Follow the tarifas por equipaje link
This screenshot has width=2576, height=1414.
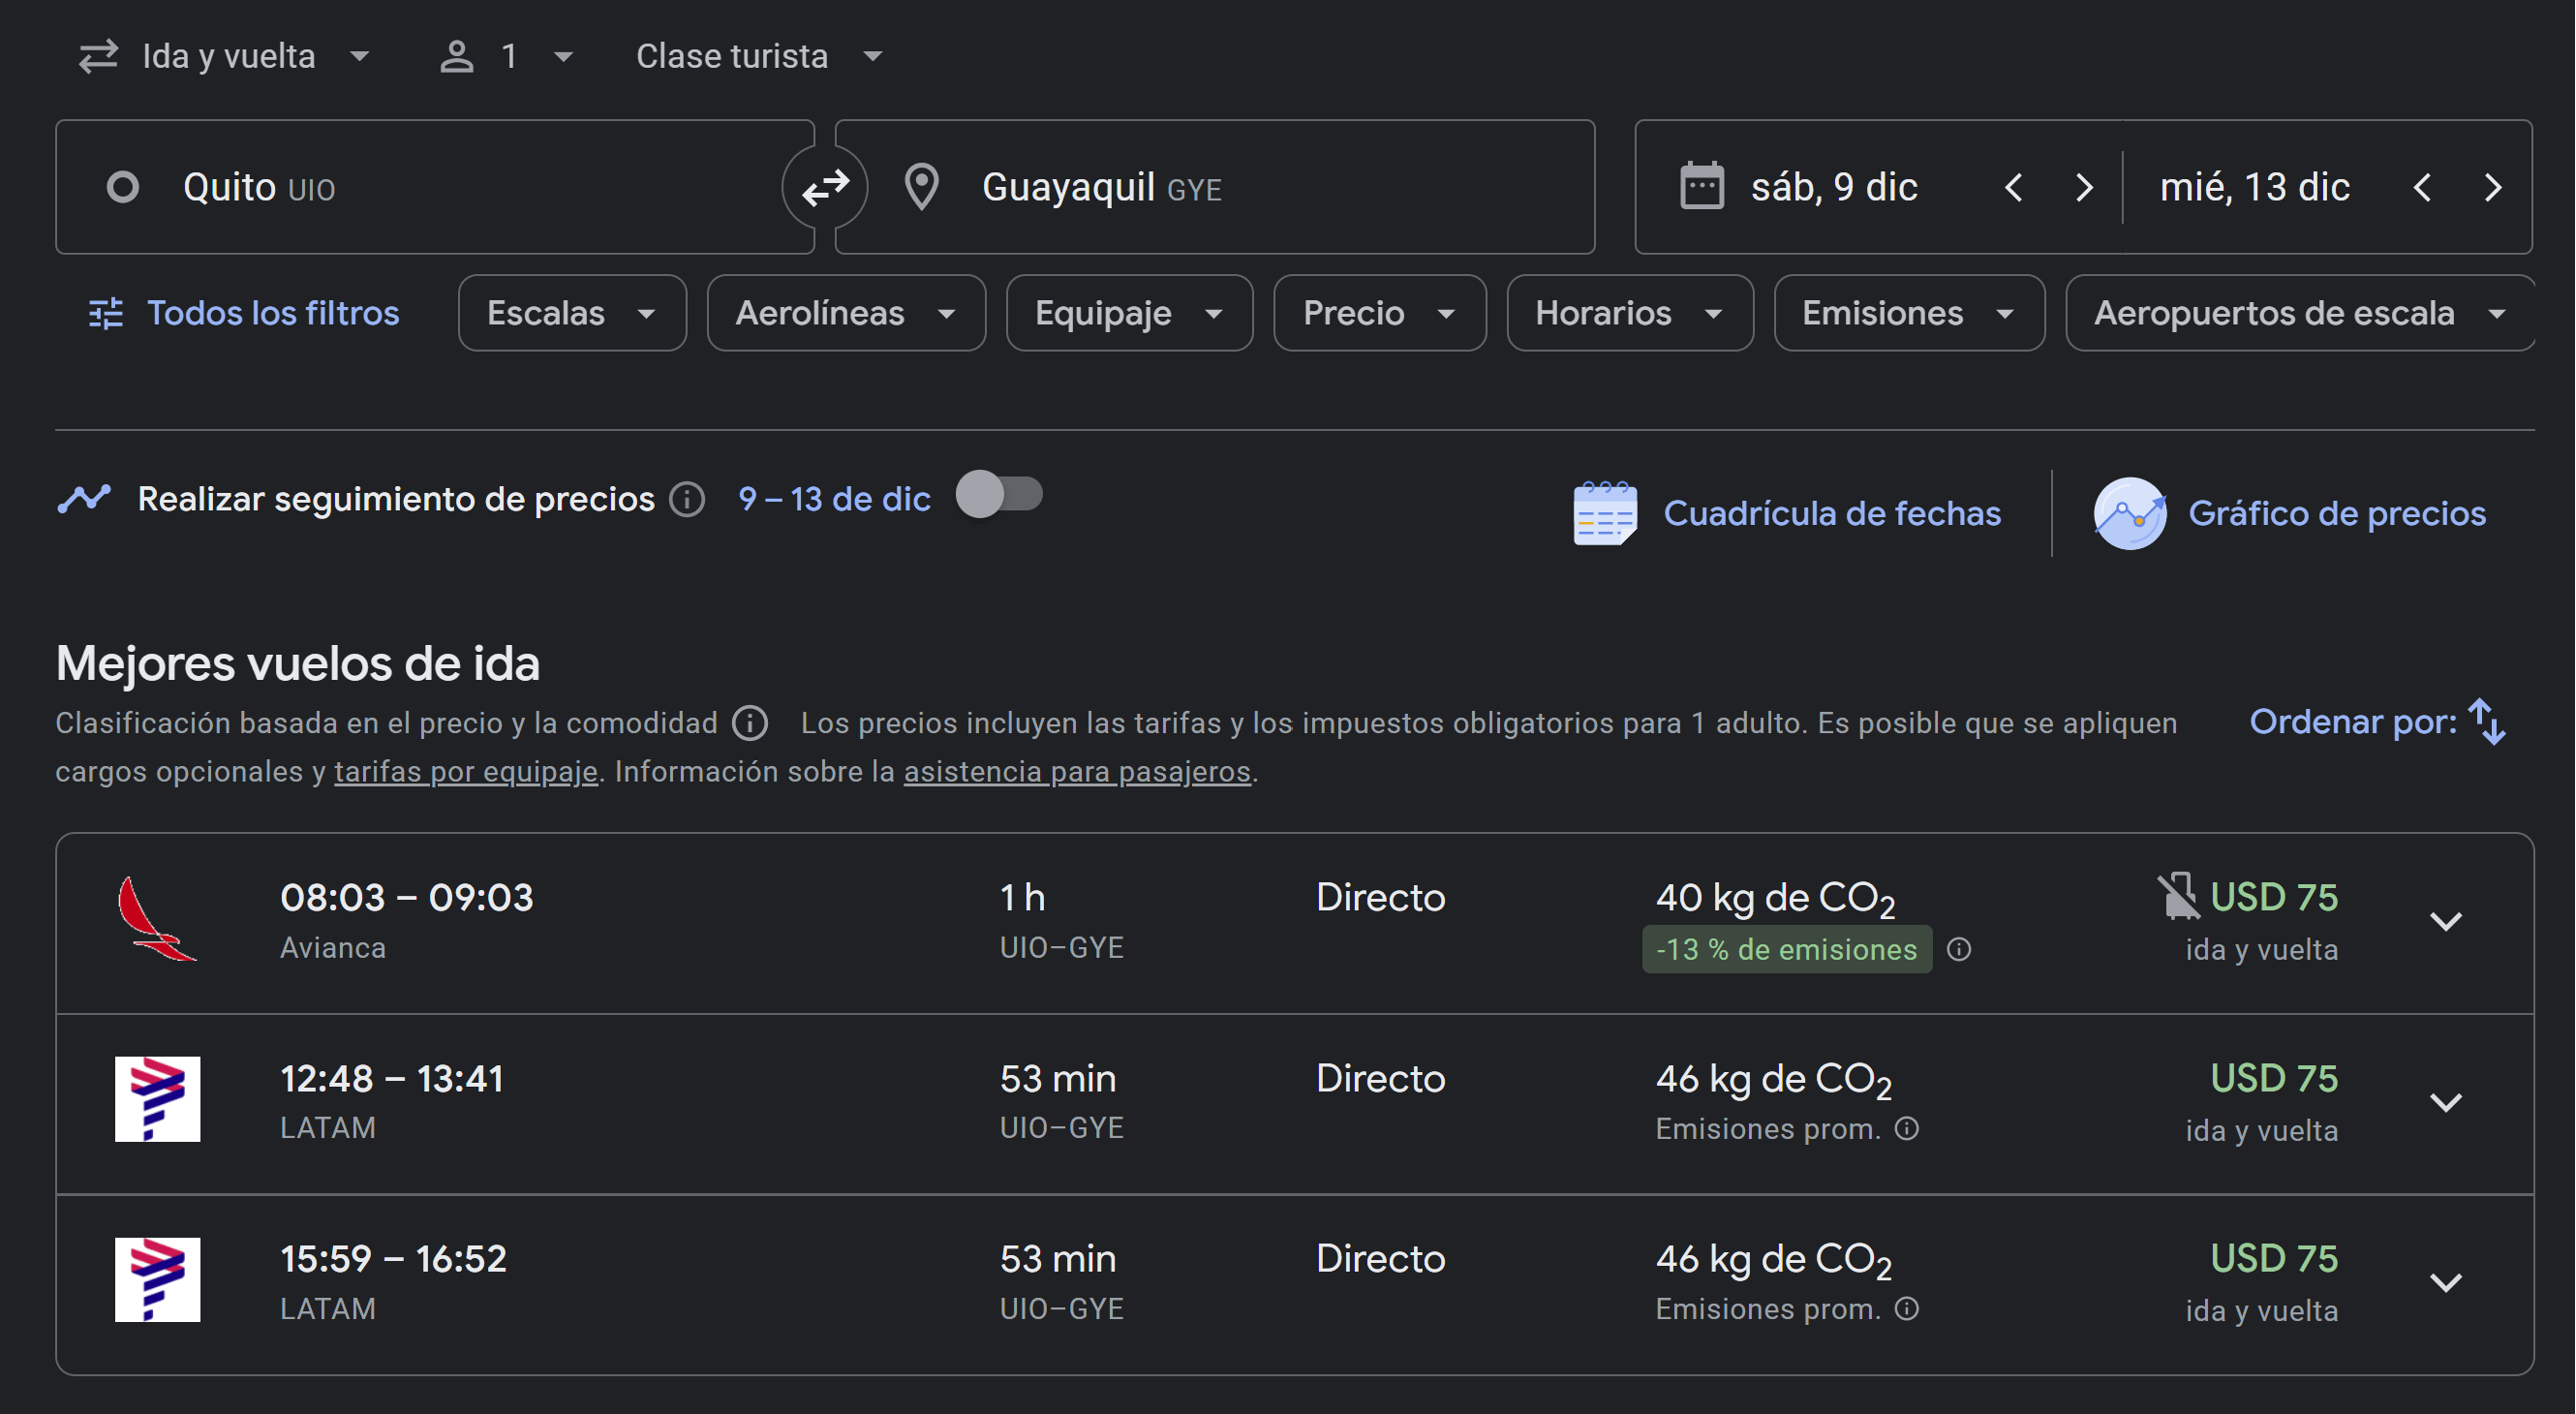tap(465, 771)
